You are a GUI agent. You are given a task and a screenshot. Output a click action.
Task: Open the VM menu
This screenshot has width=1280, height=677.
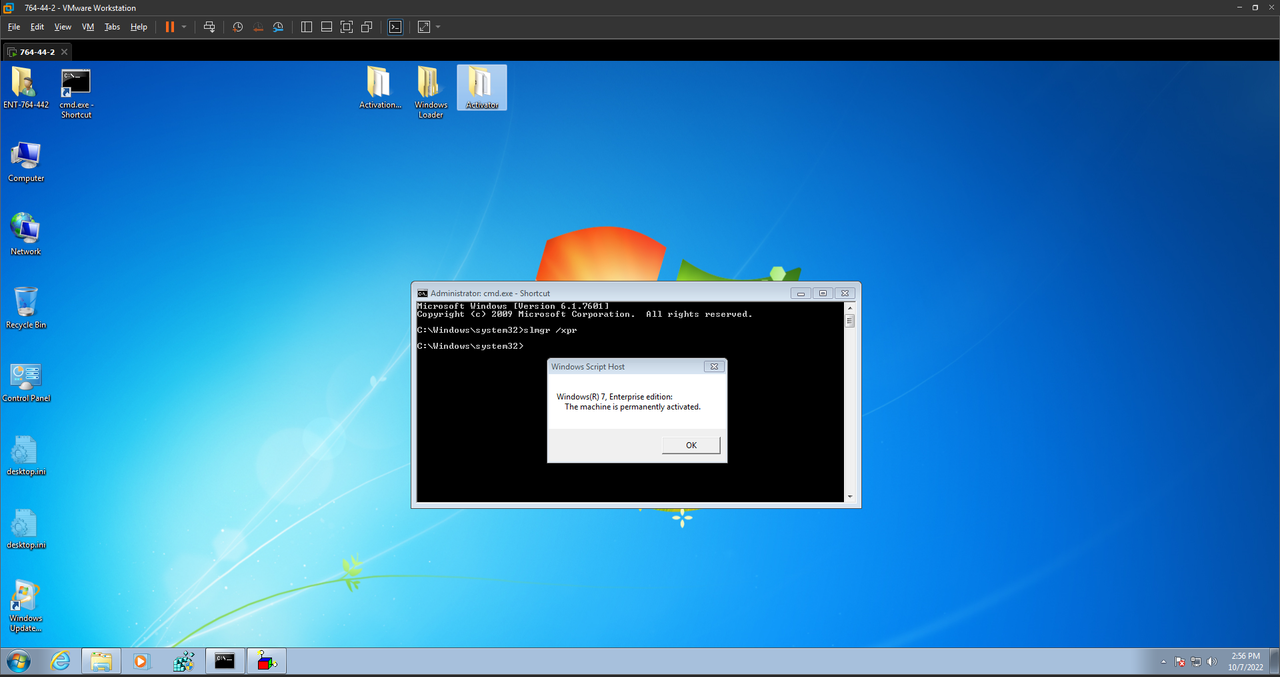click(88, 27)
